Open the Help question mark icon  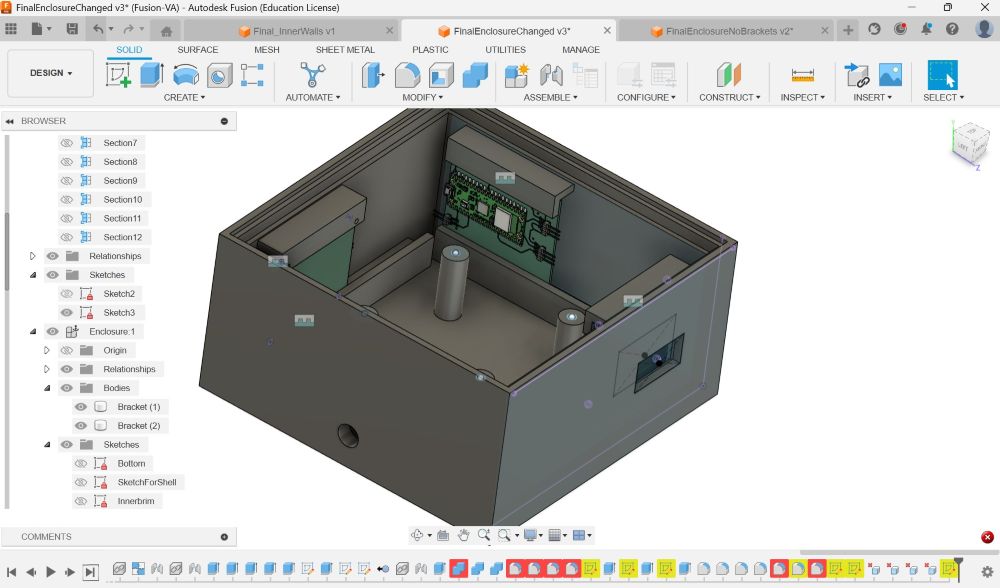point(952,29)
